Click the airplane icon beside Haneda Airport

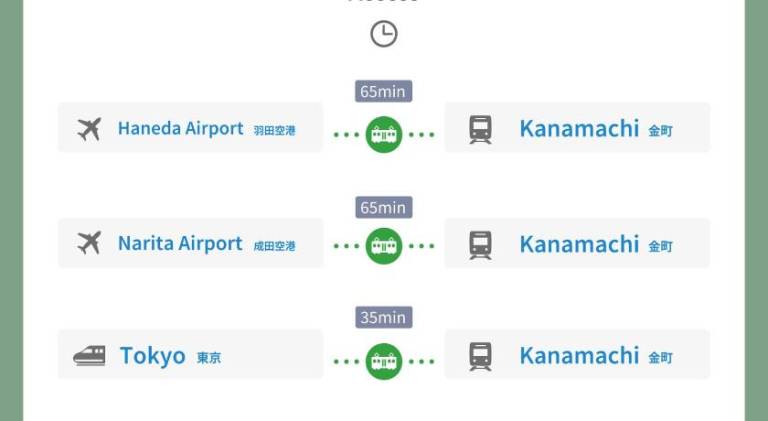coord(89,129)
